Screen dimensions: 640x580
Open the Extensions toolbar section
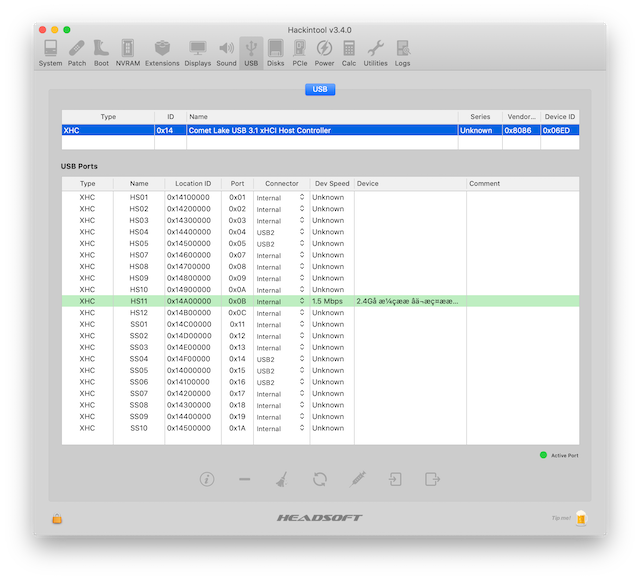pos(162,53)
